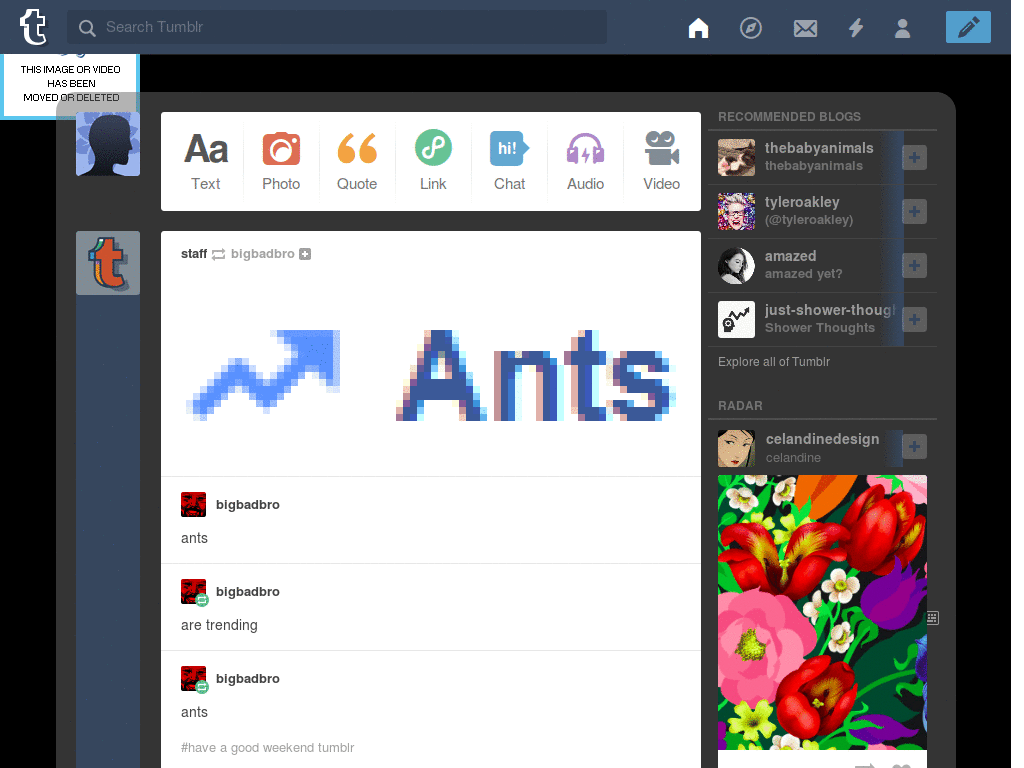Focus the Search Tumblr field
The height and width of the screenshot is (768, 1024).
coord(336,27)
